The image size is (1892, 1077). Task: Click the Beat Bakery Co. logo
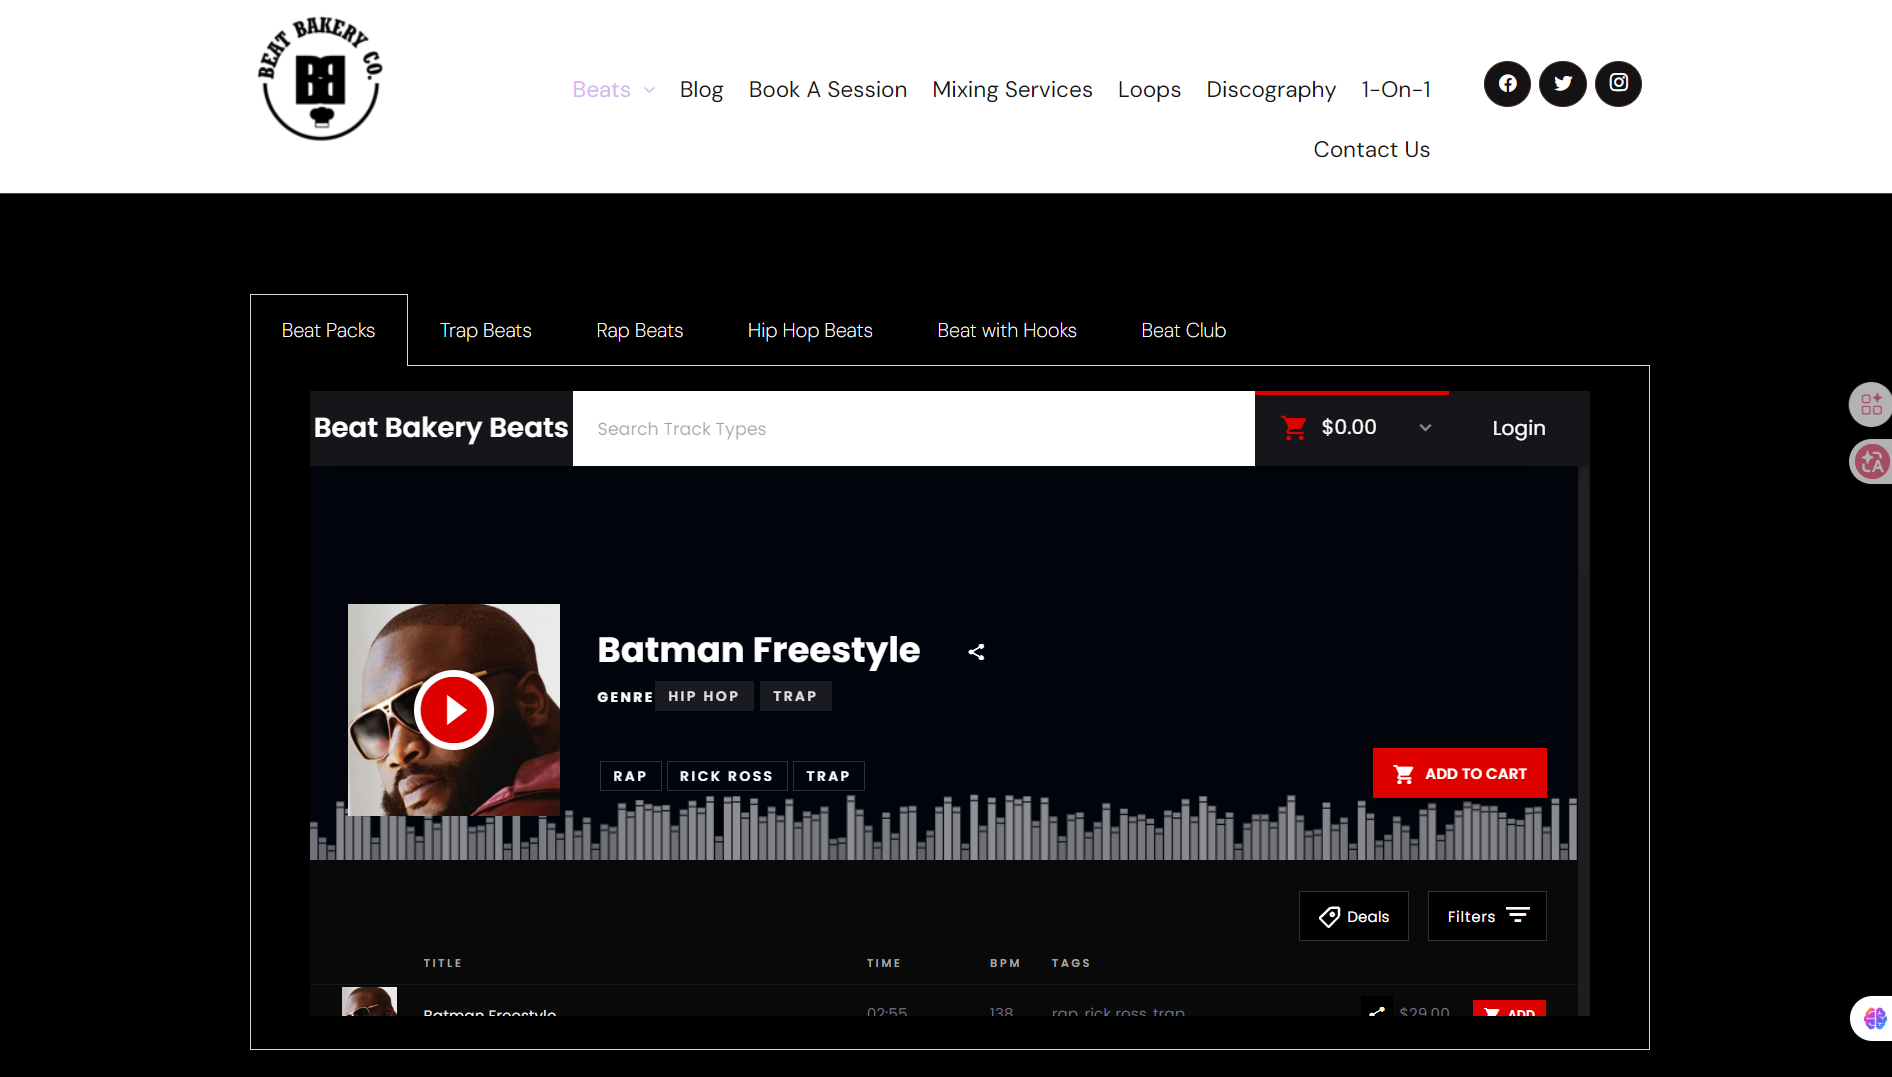[x=320, y=78]
